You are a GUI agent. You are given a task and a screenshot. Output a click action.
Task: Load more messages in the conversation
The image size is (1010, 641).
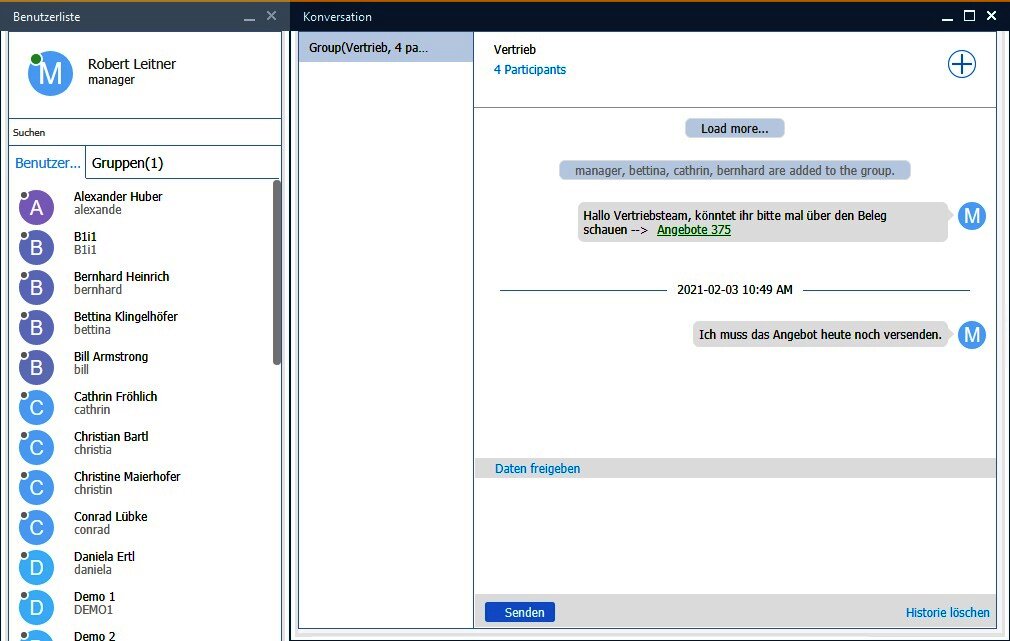tap(734, 128)
